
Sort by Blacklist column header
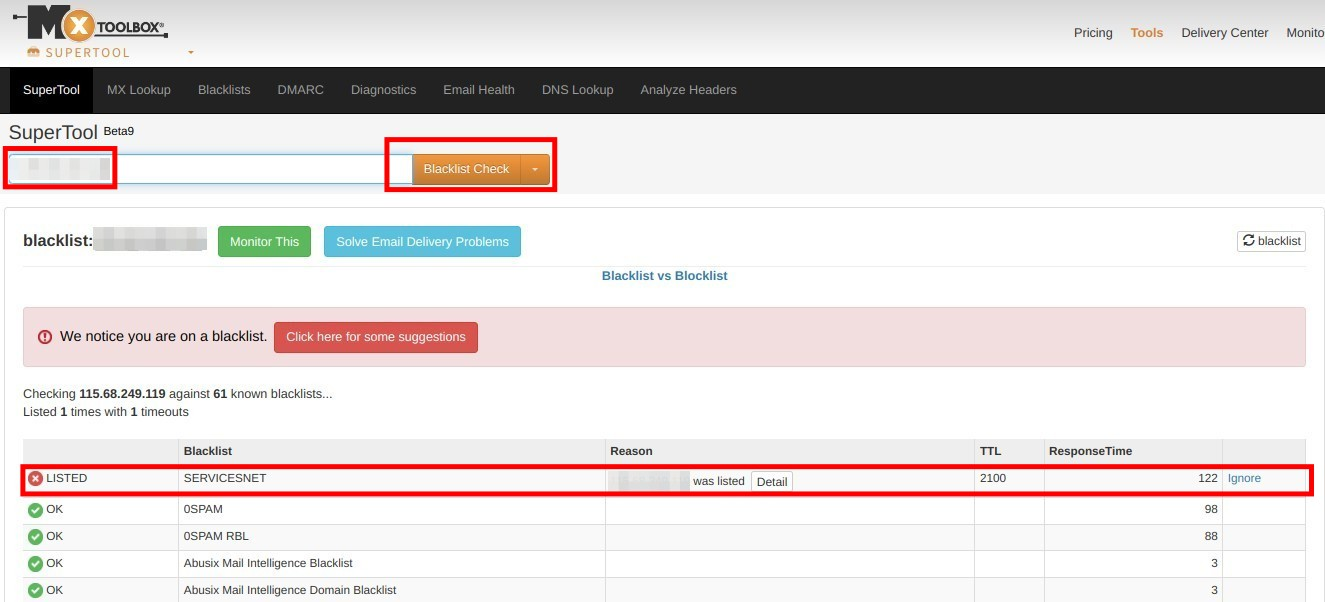(x=208, y=451)
